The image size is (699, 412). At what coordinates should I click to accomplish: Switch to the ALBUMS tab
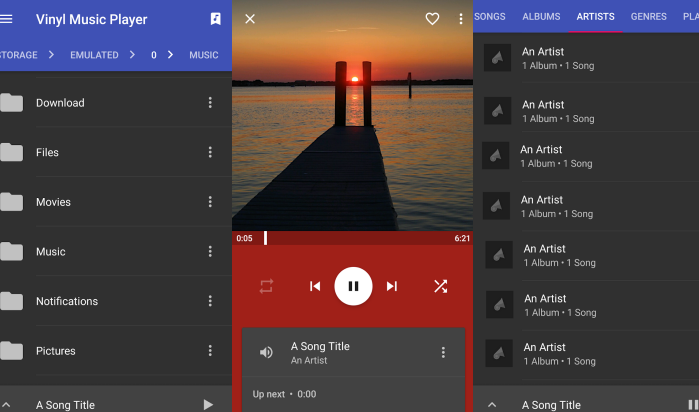(541, 16)
